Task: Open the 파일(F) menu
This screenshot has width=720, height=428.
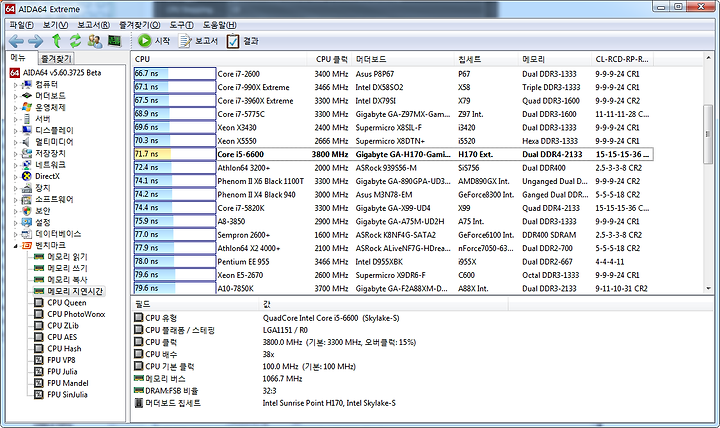Action: click(x=21, y=25)
